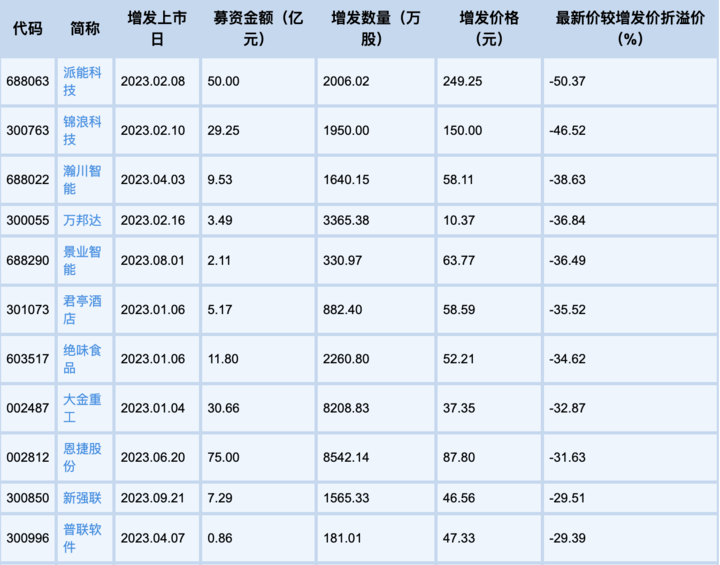The image size is (720, 565).
Task: Click issue price 63.77
Action: coord(459,260)
